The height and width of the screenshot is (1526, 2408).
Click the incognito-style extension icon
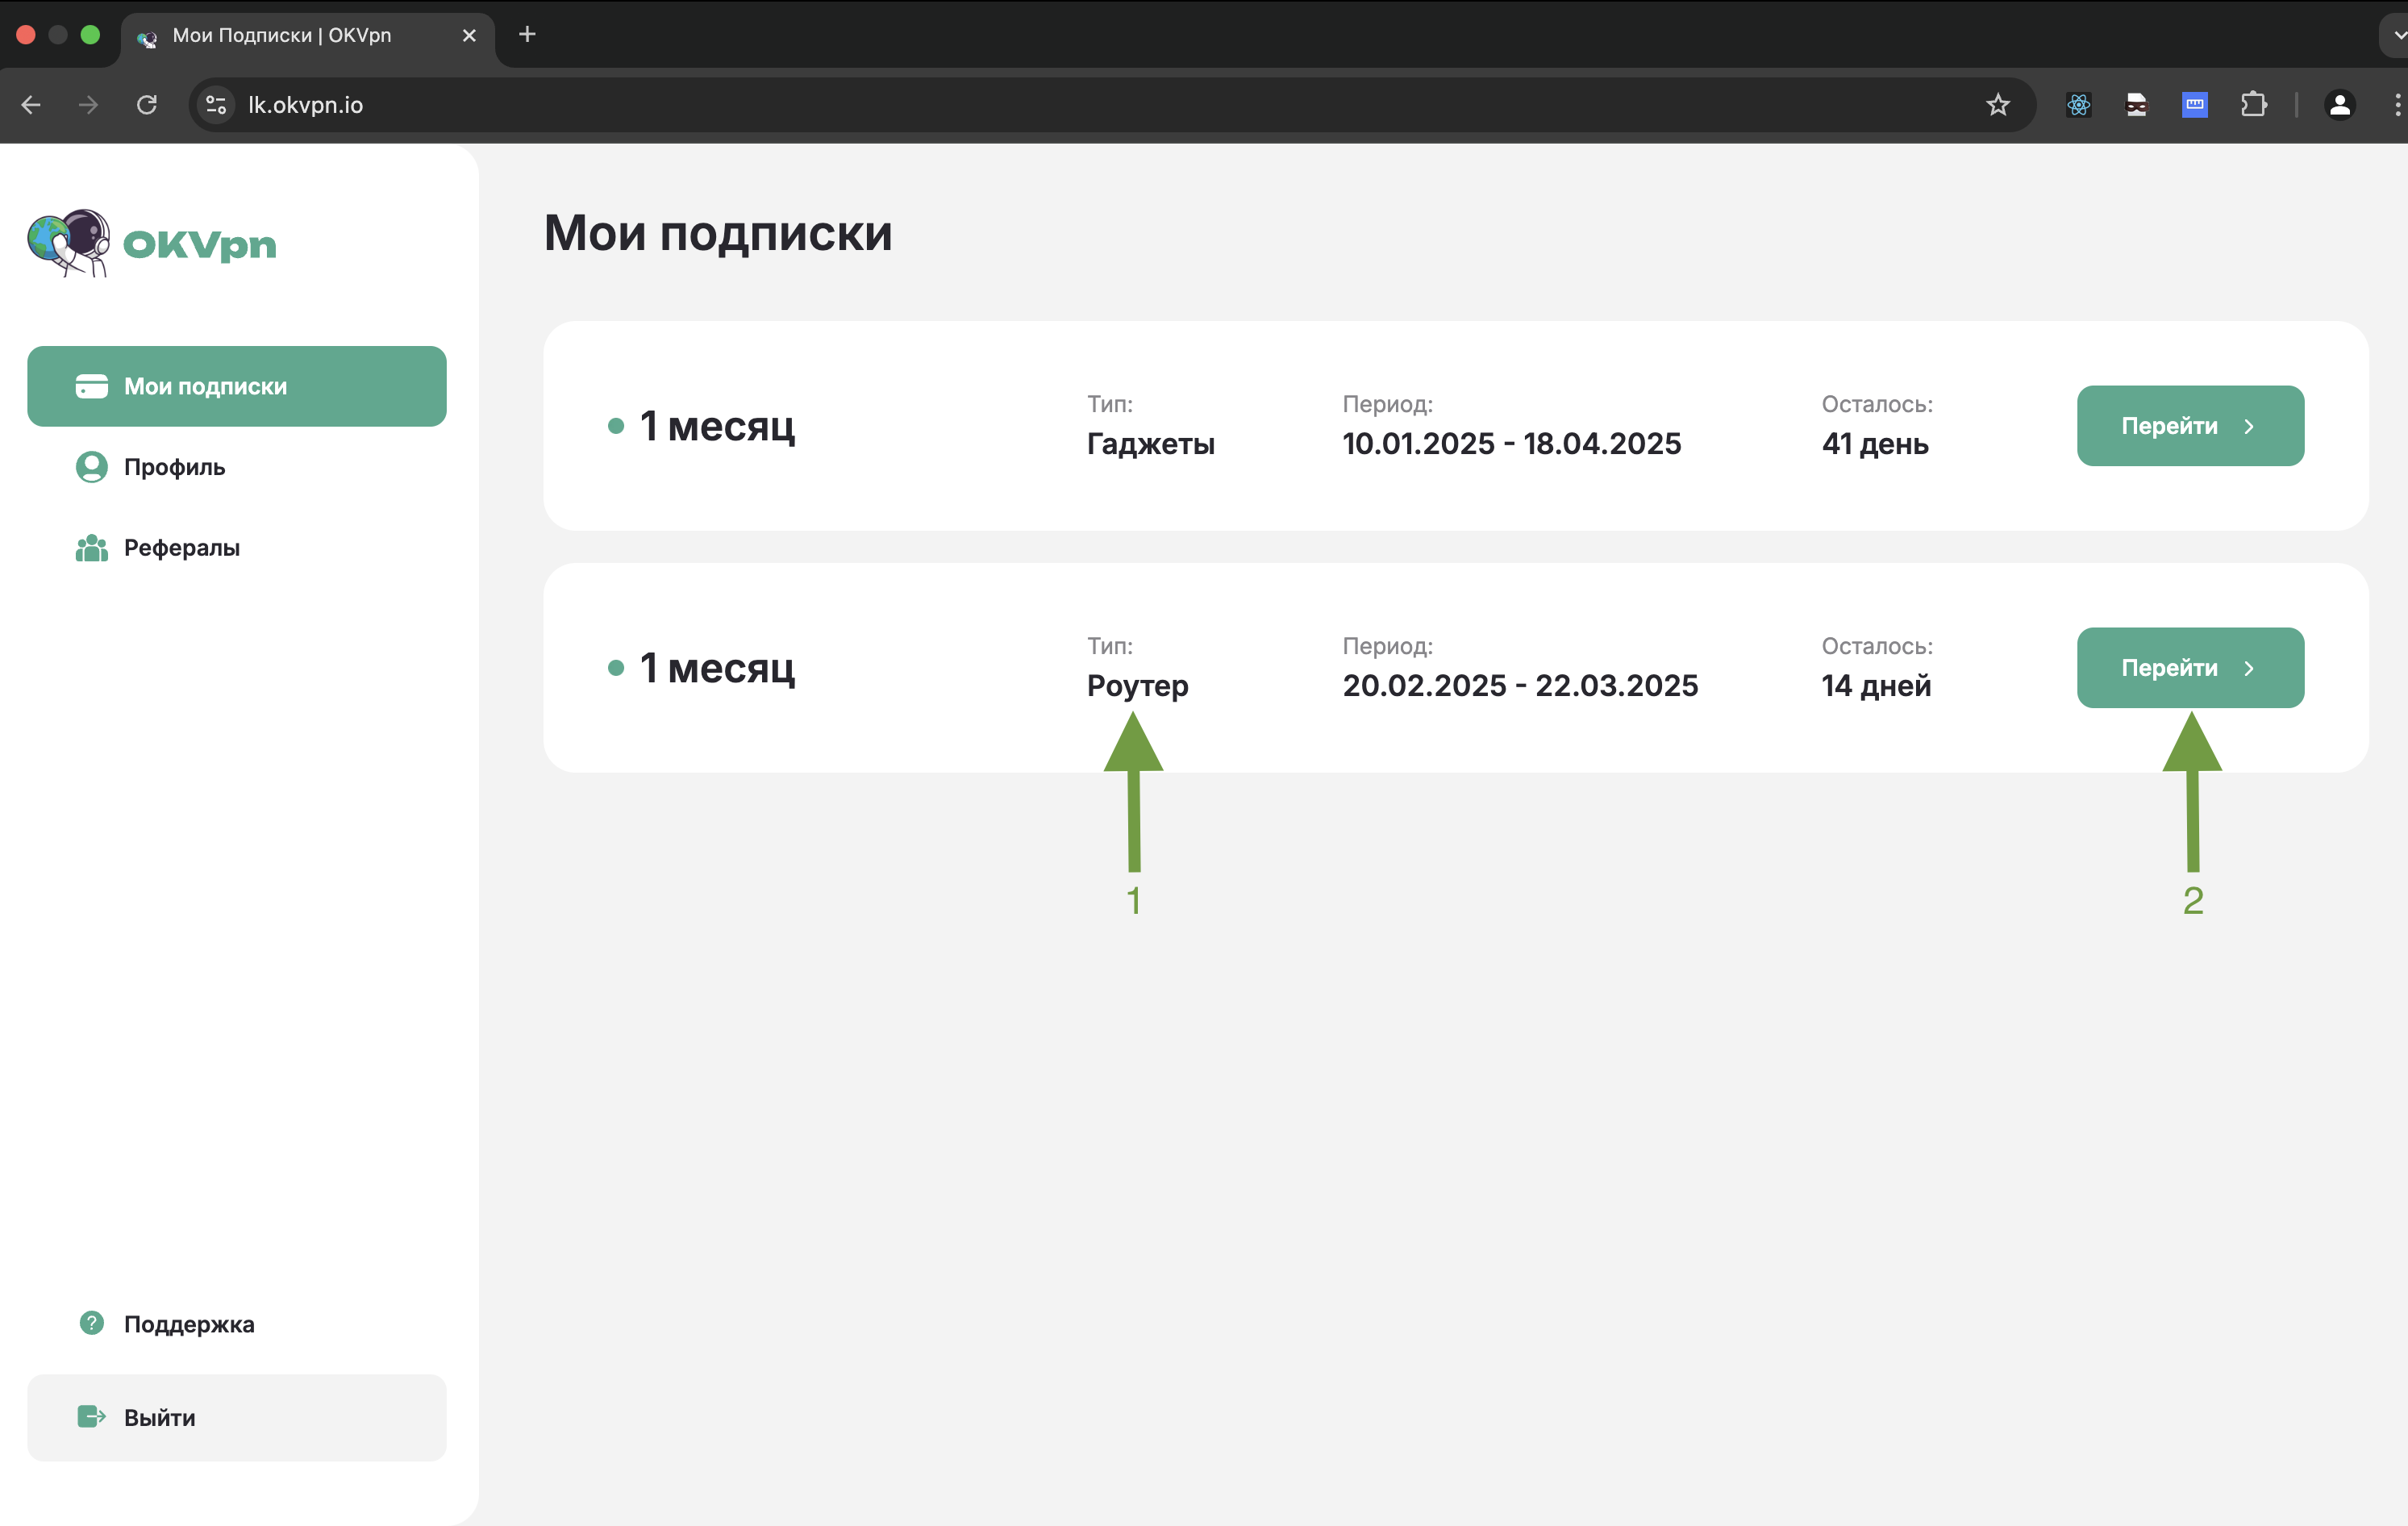[2136, 105]
